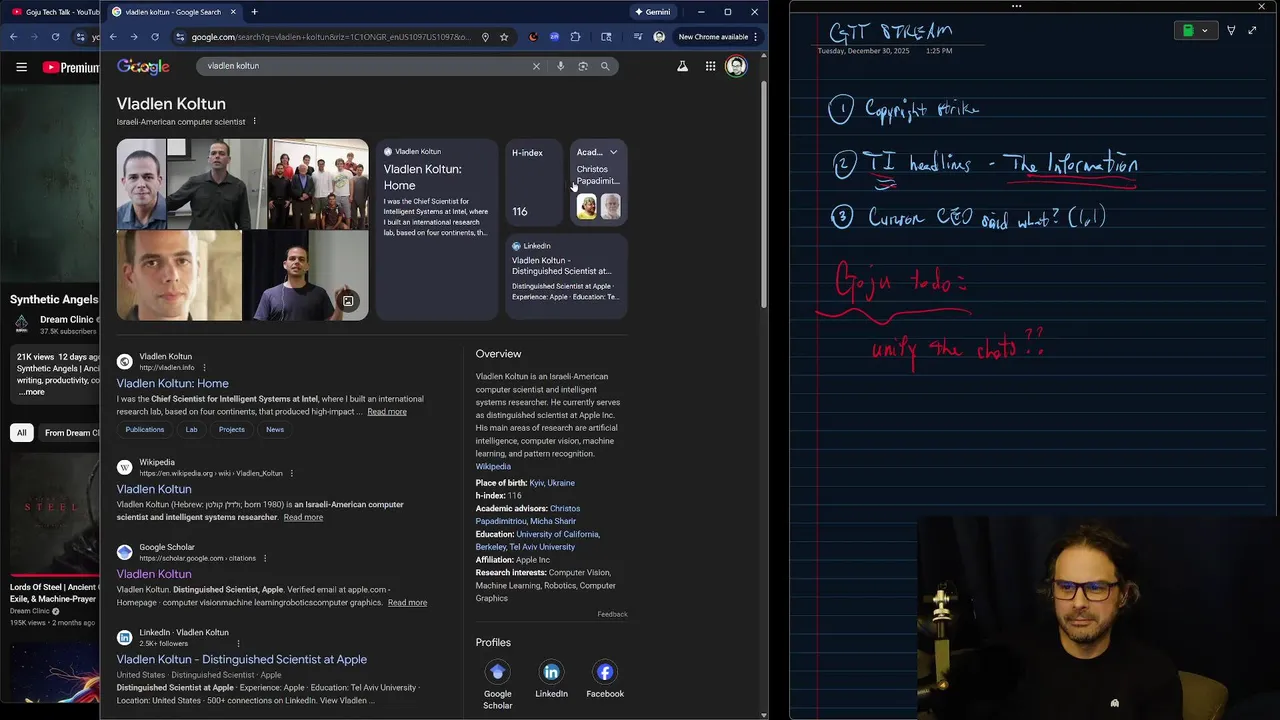Viewport: 1280px width, 720px height.
Task: Open Google account profile picture
Action: pos(736,66)
